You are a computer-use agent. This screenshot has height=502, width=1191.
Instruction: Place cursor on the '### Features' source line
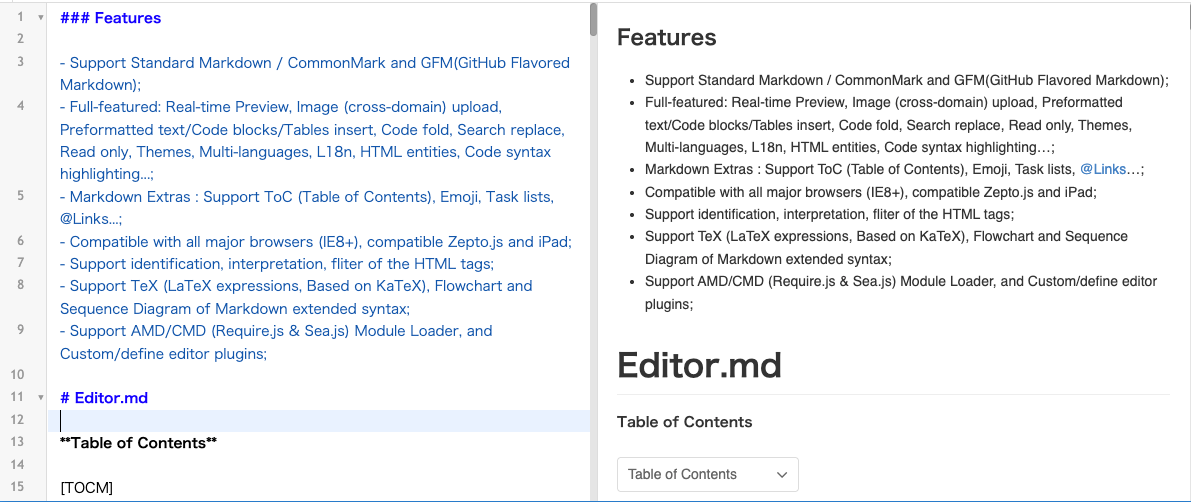[x=110, y=18]
